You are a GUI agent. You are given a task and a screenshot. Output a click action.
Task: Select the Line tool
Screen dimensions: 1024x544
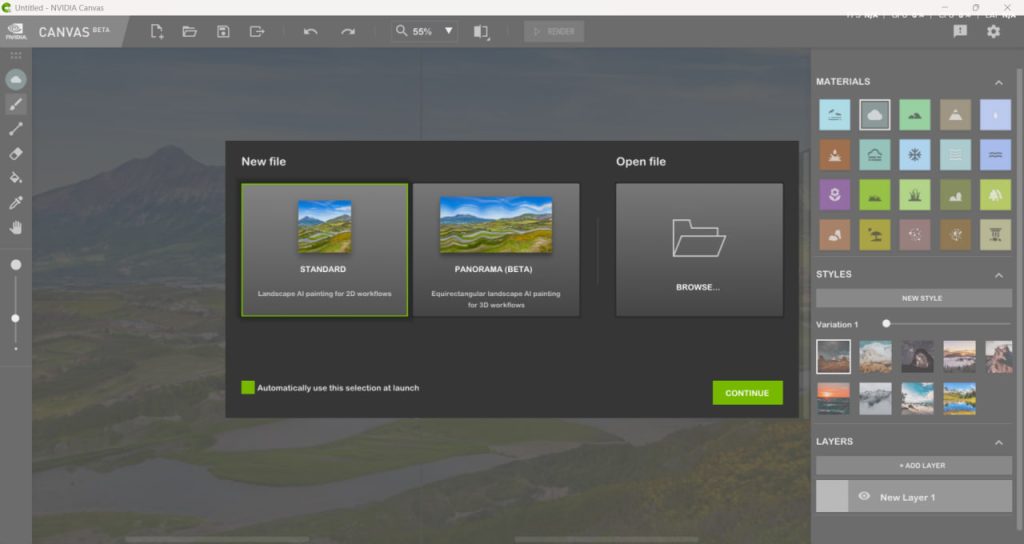16,129
